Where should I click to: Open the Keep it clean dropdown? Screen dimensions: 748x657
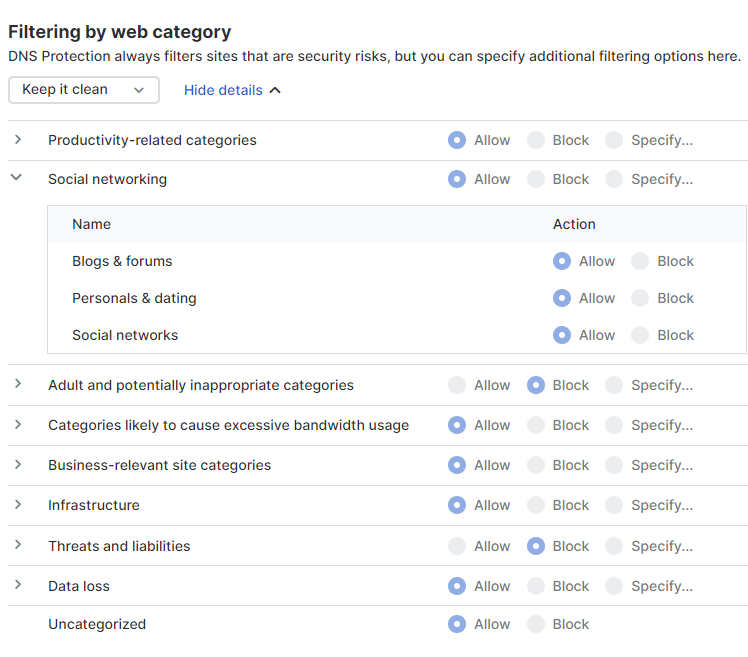84,90
